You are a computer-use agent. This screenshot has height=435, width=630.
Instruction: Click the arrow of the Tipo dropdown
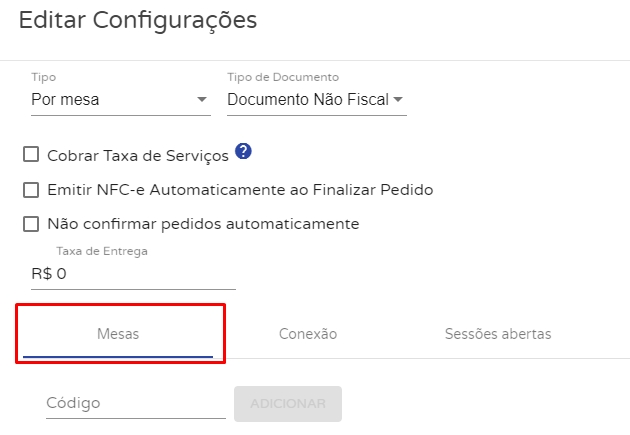click(x=202, y=100)
